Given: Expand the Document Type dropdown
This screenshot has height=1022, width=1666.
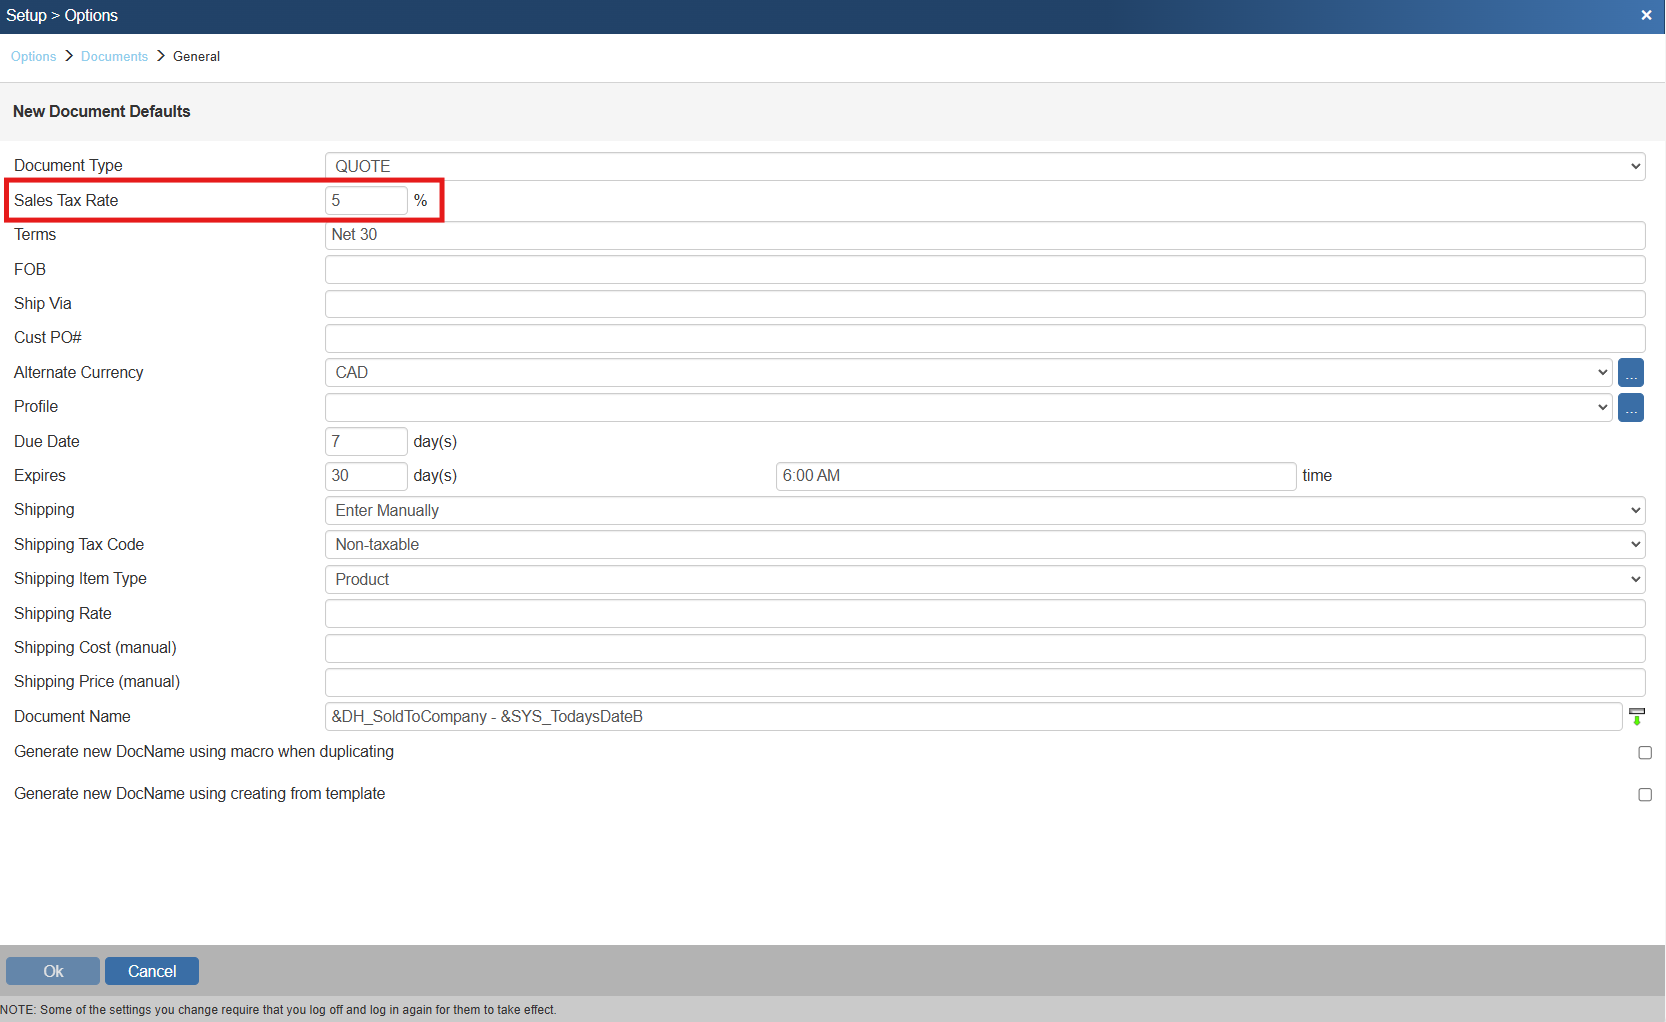Looking at the screenshot, I should [984, 166].
